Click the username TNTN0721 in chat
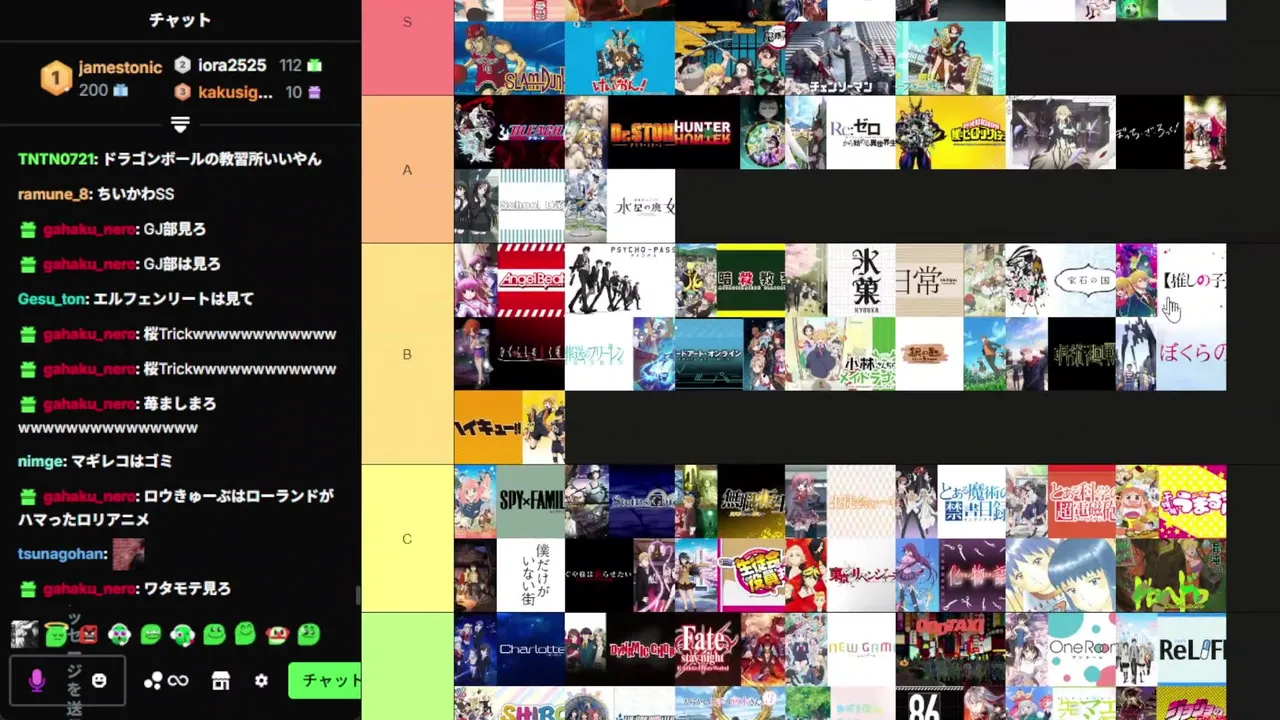Screen dimensions: 1280x720 56,159
